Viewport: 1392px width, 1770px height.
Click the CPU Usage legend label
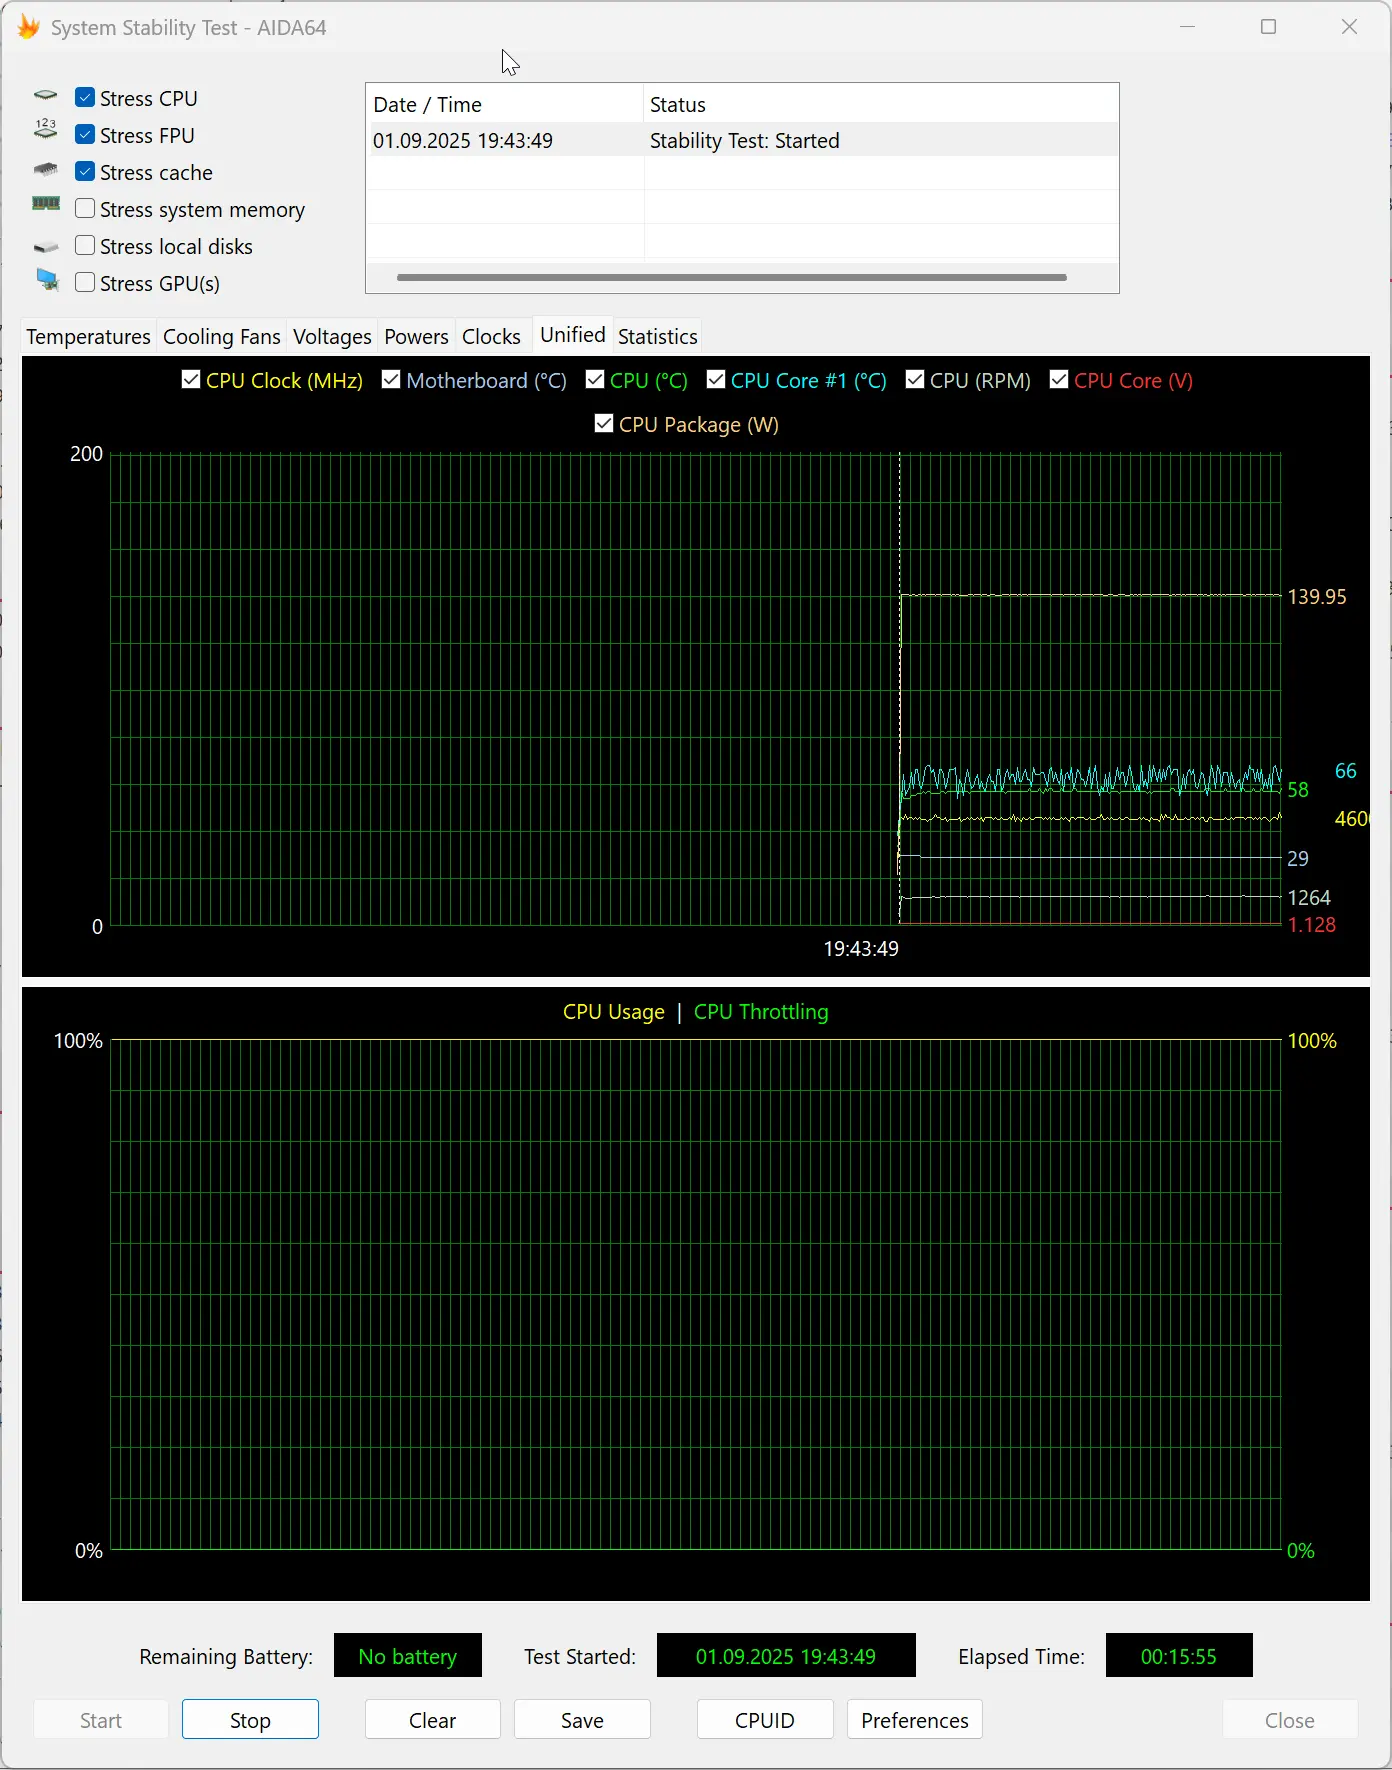click(x=613, y=1012)
